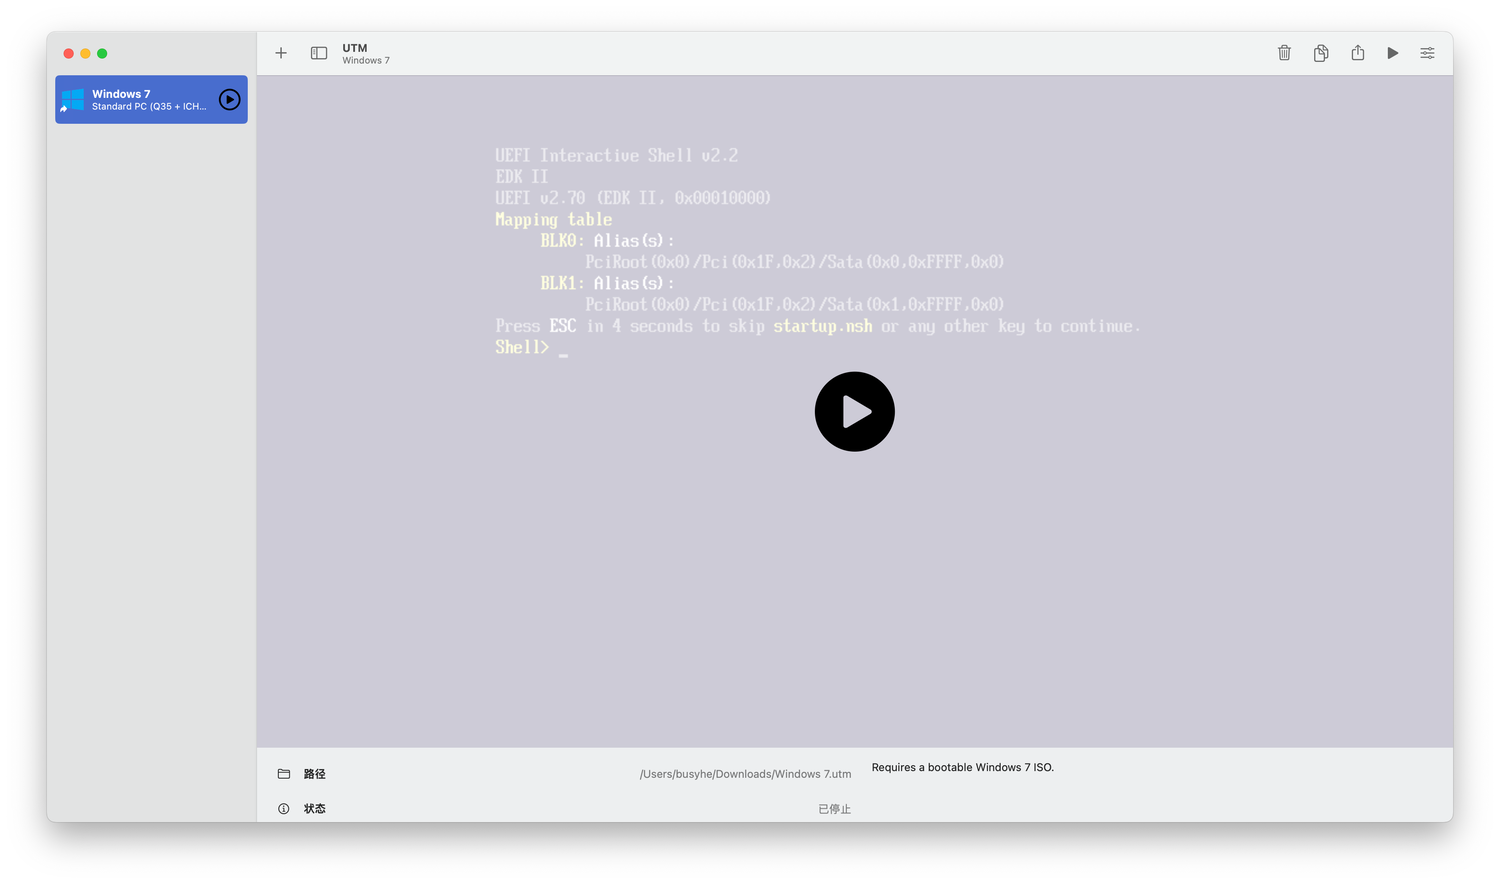
Task: Start Windows 7 from the sidebar play button
Action: [x=230, y=100]
